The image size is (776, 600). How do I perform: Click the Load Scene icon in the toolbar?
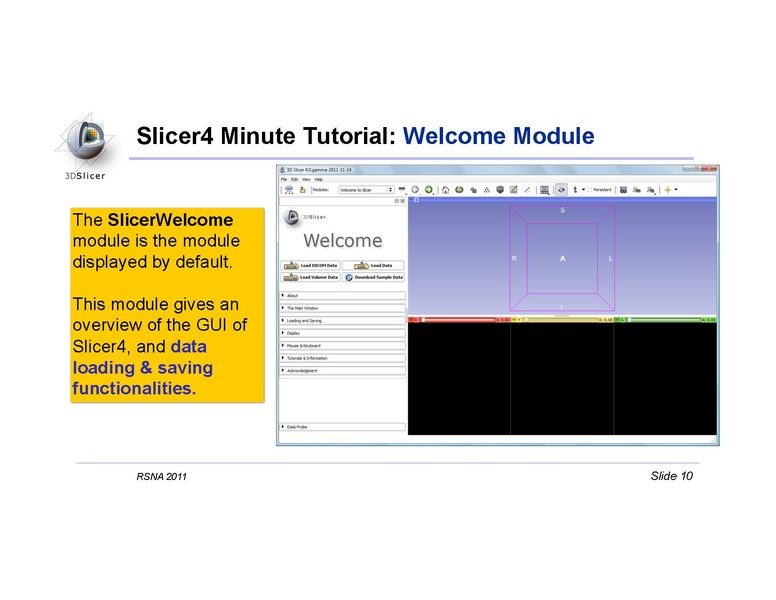289,190
